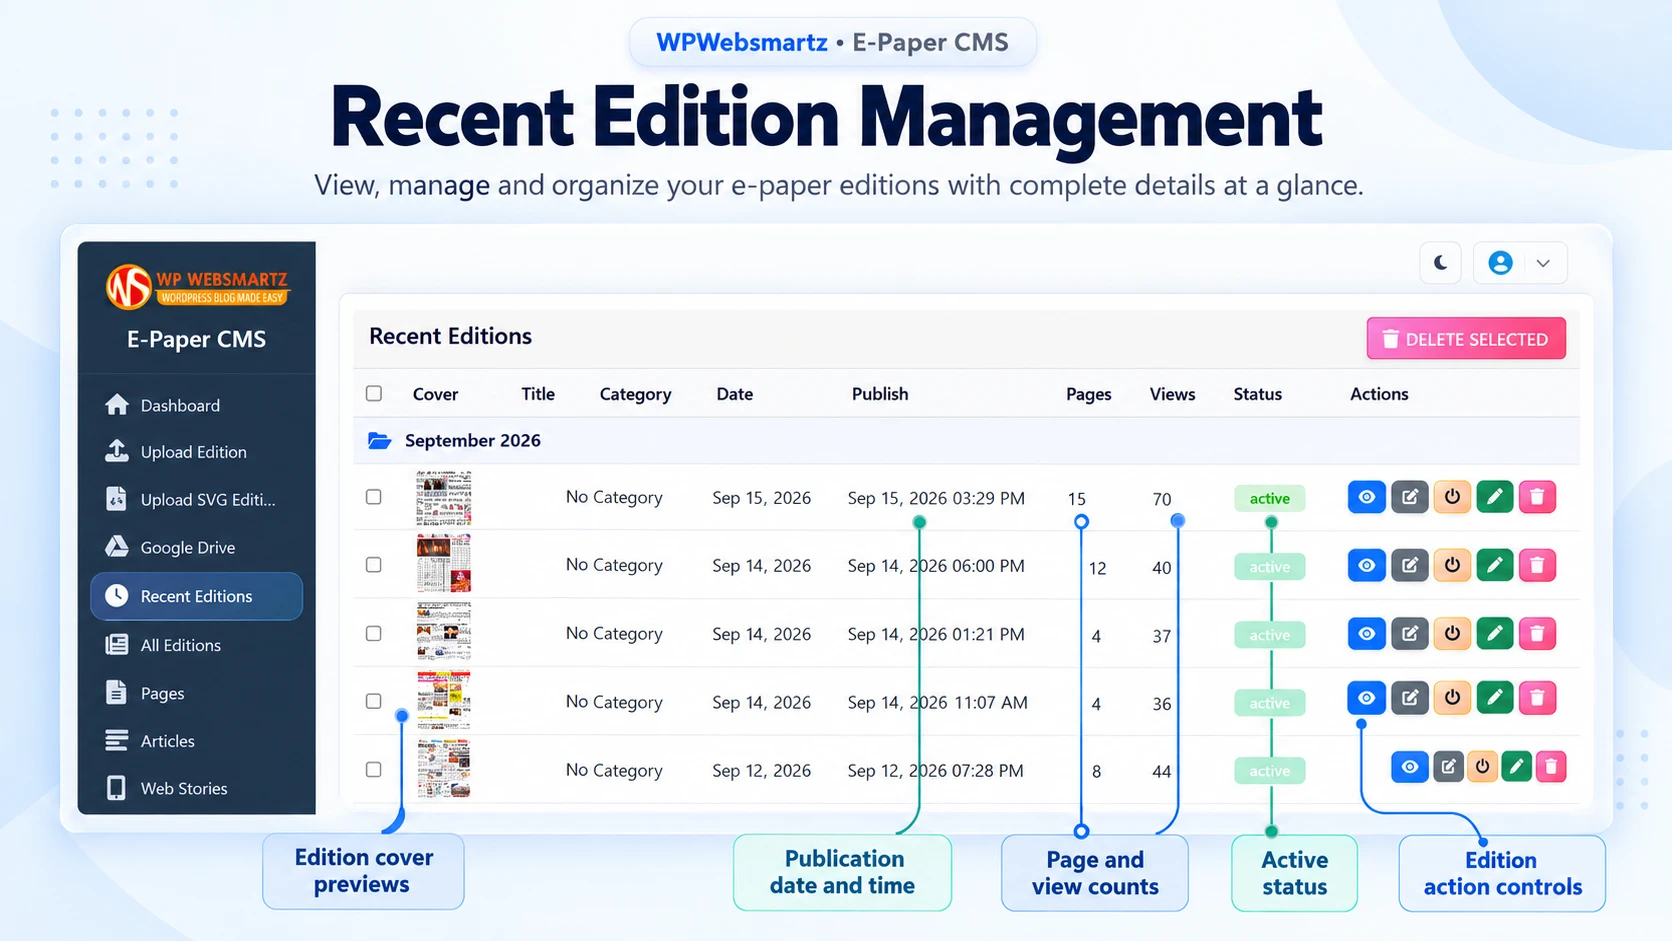Image resolution: width=1672 pixels, height=941 pixels.
Task: Collapse the September 2026 folder group
Action: tap(379, 440)
